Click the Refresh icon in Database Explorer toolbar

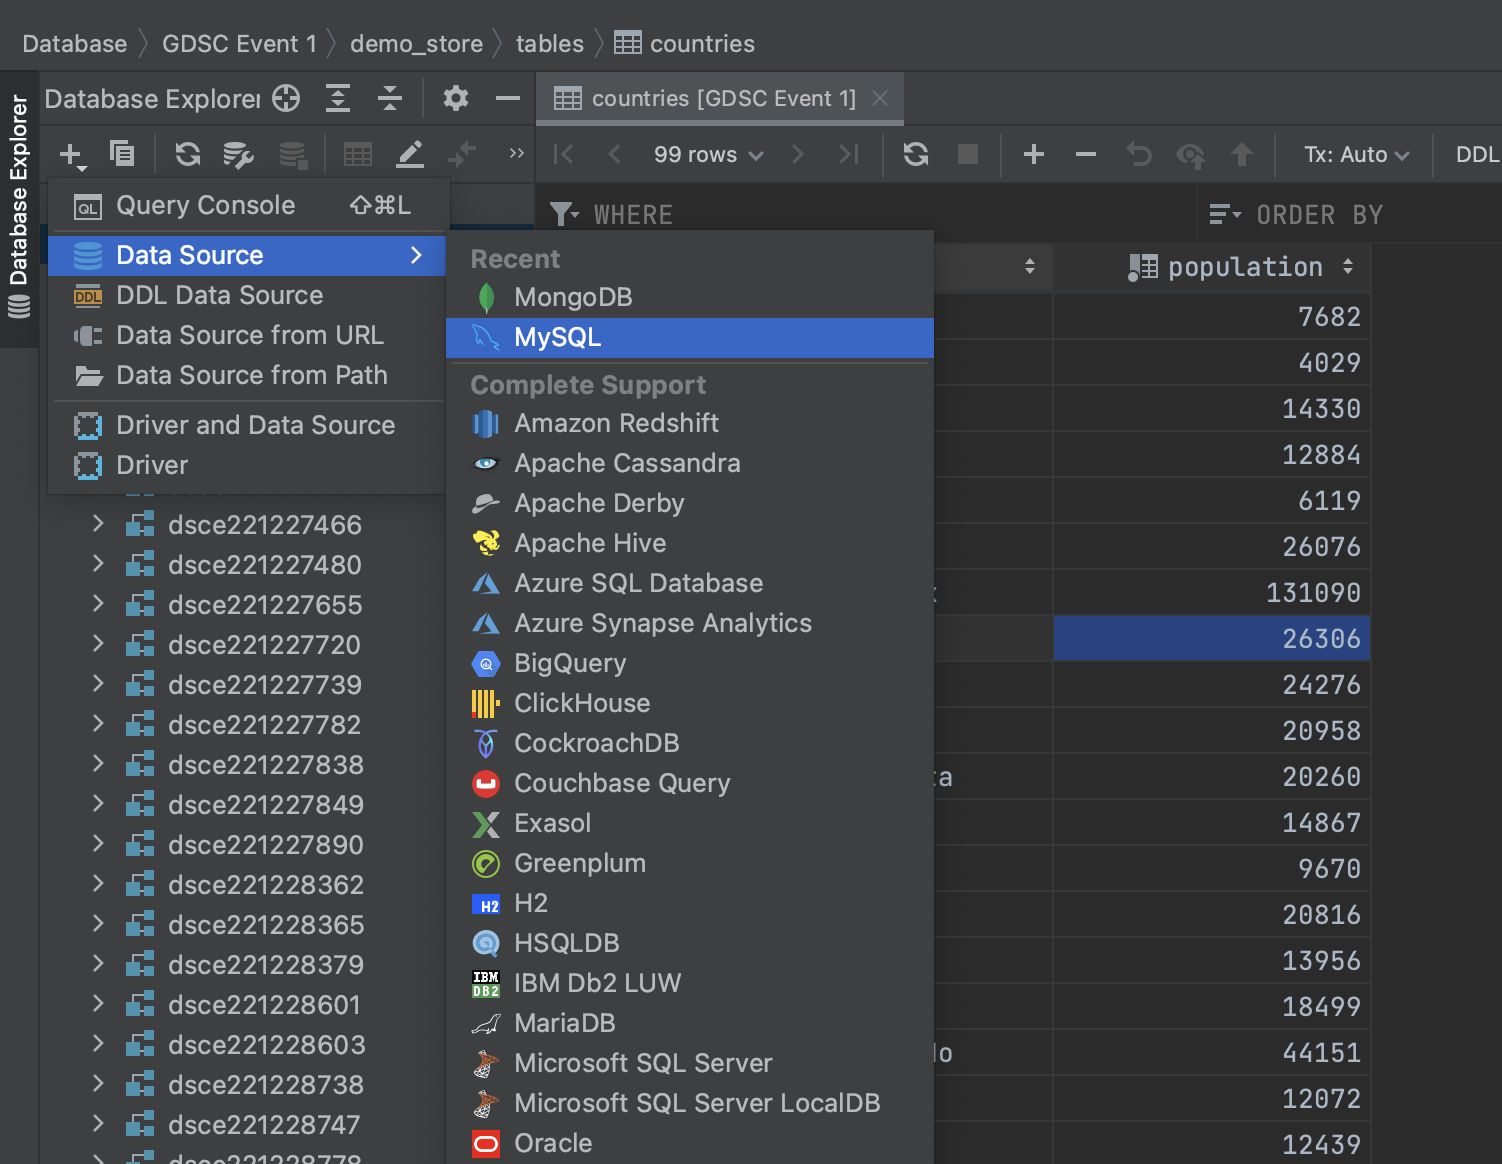188,154
